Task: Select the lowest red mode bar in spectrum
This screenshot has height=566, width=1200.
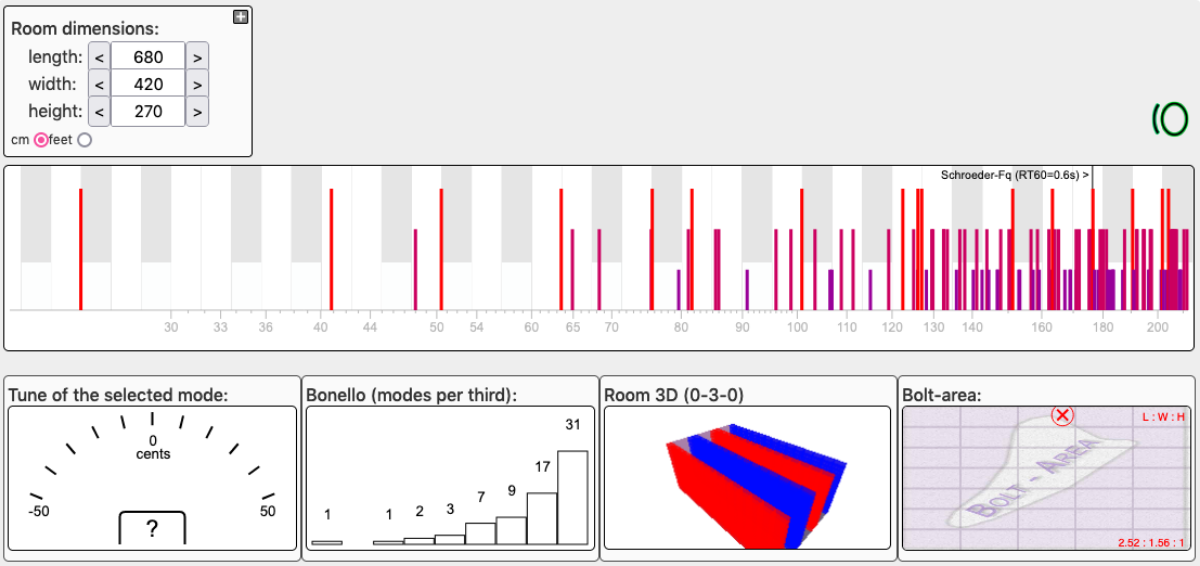Action: (81, 248)
